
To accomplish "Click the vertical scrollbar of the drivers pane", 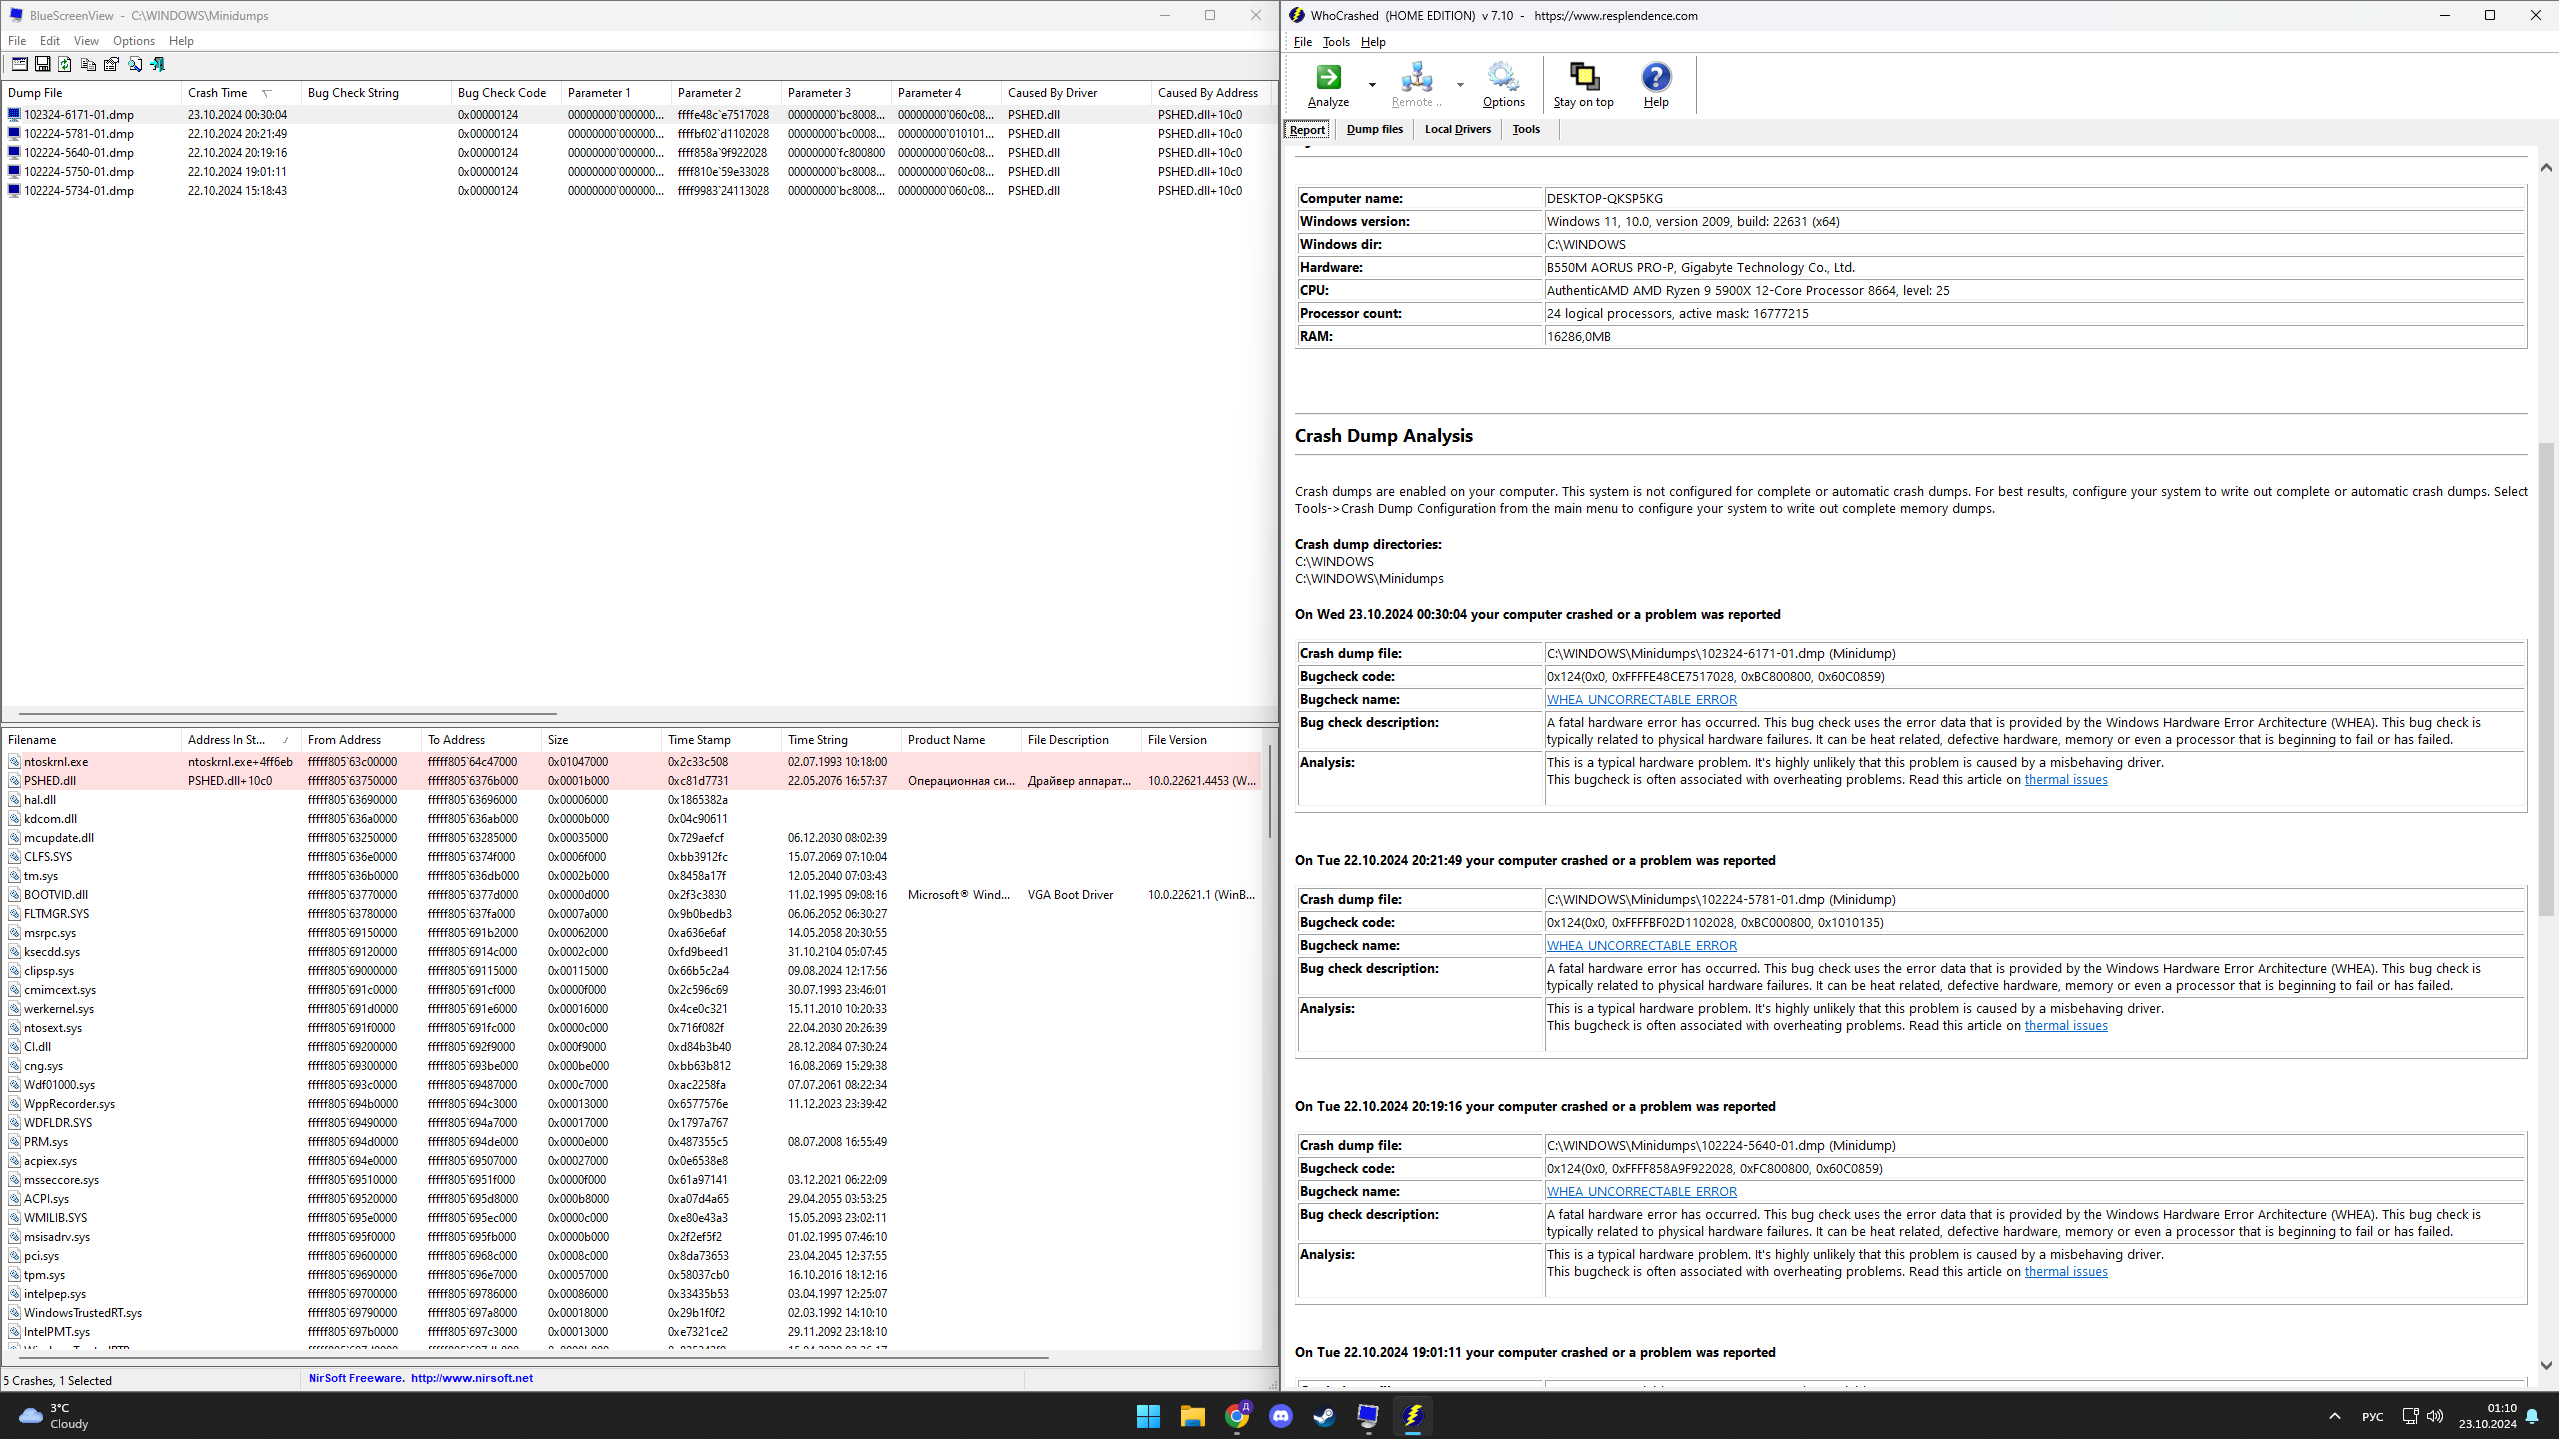I will 1270,792.
